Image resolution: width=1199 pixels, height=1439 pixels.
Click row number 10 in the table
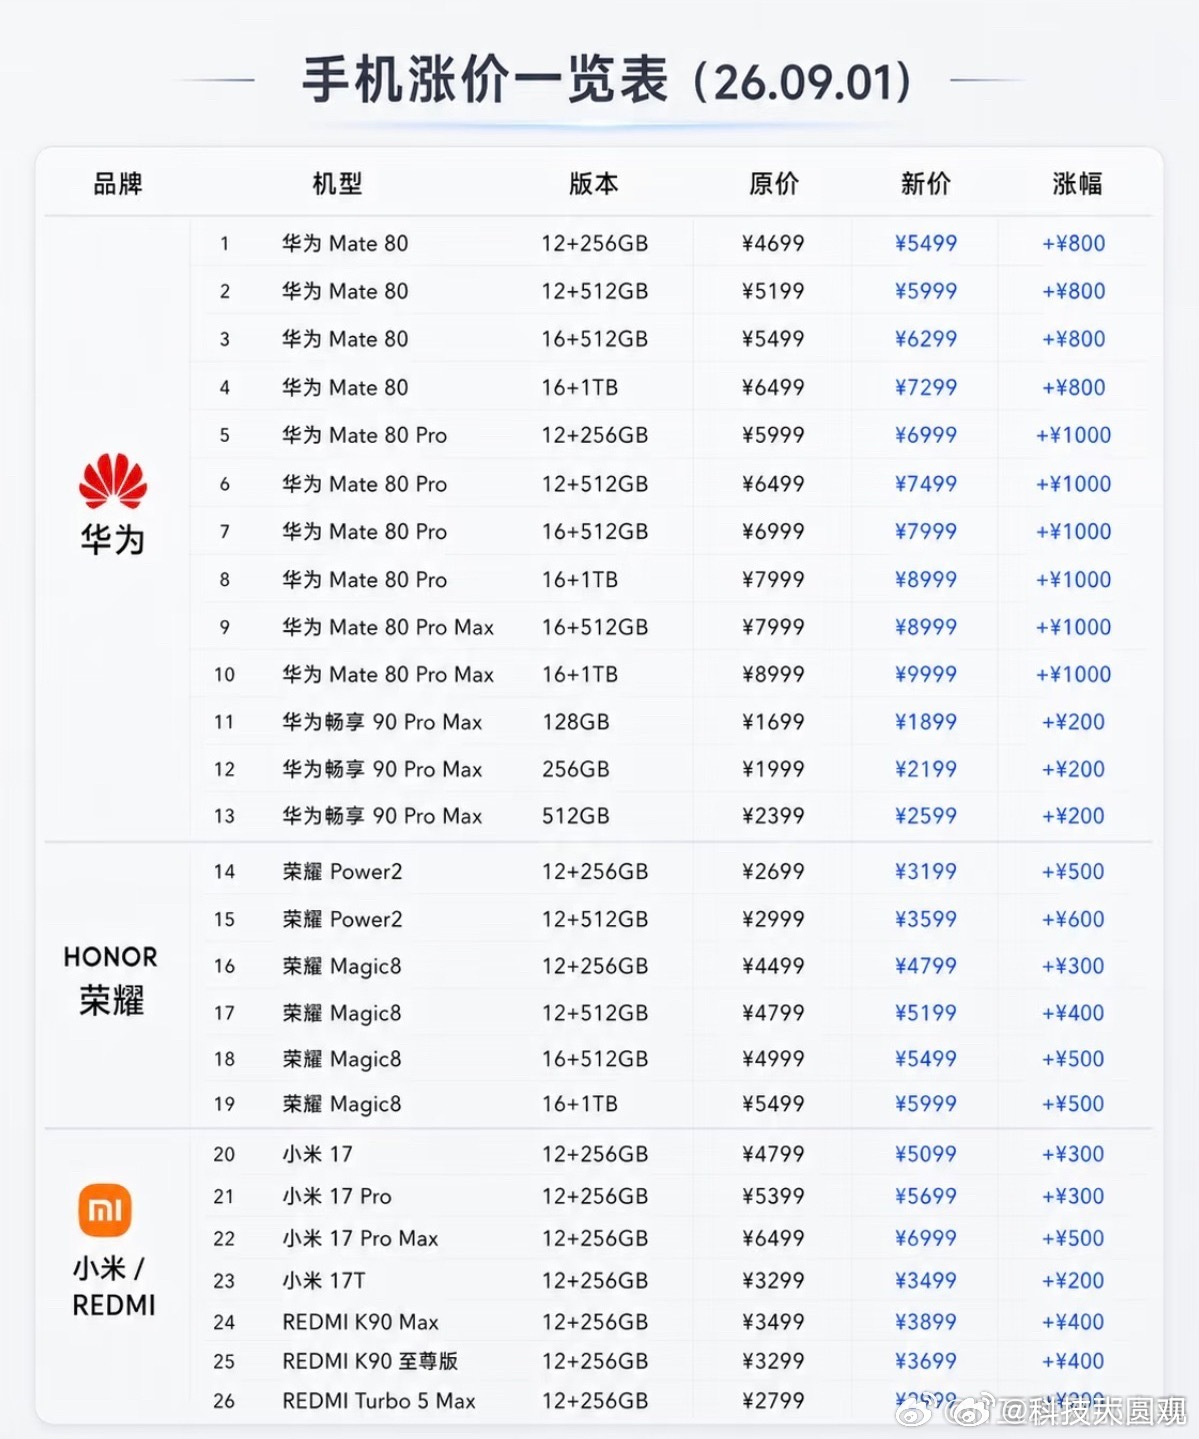point(224,675)
